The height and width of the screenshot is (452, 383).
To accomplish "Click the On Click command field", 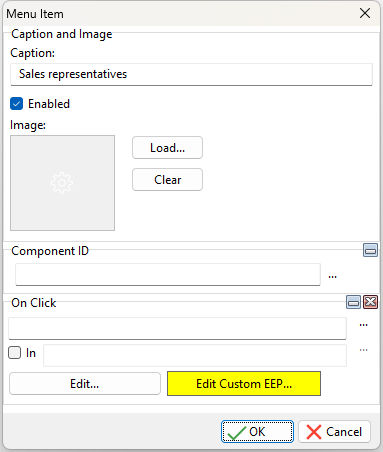I will (177, 328).
